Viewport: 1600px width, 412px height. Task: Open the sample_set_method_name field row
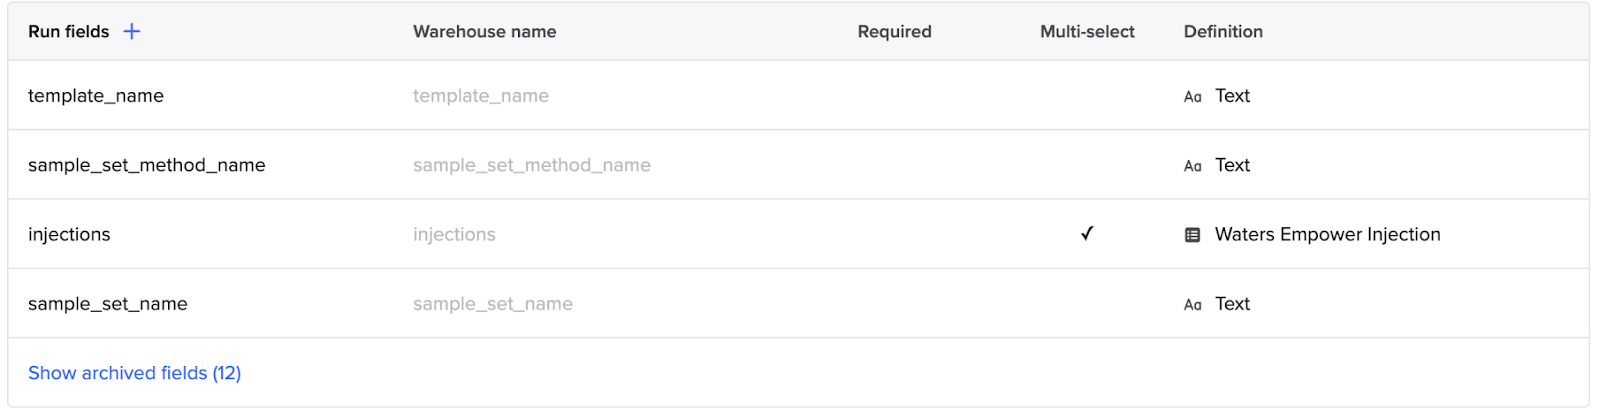pos(798,165)
